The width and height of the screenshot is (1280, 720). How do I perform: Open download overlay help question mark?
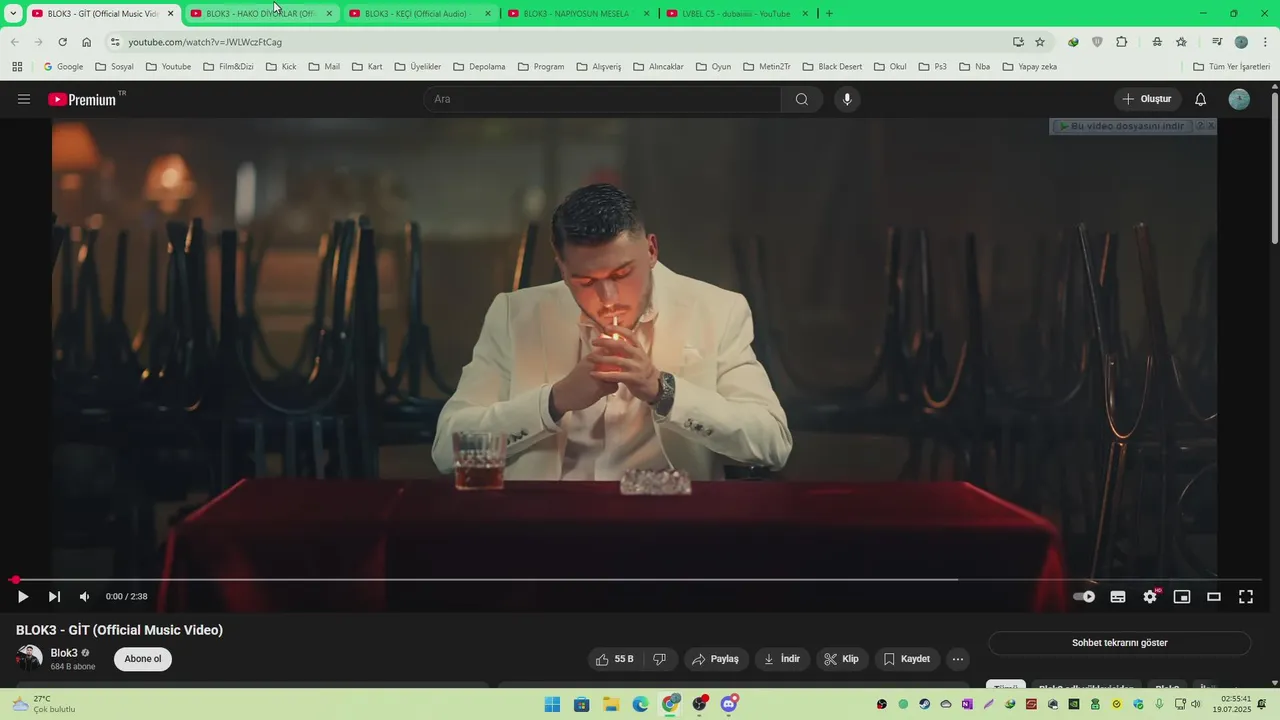1200,126
